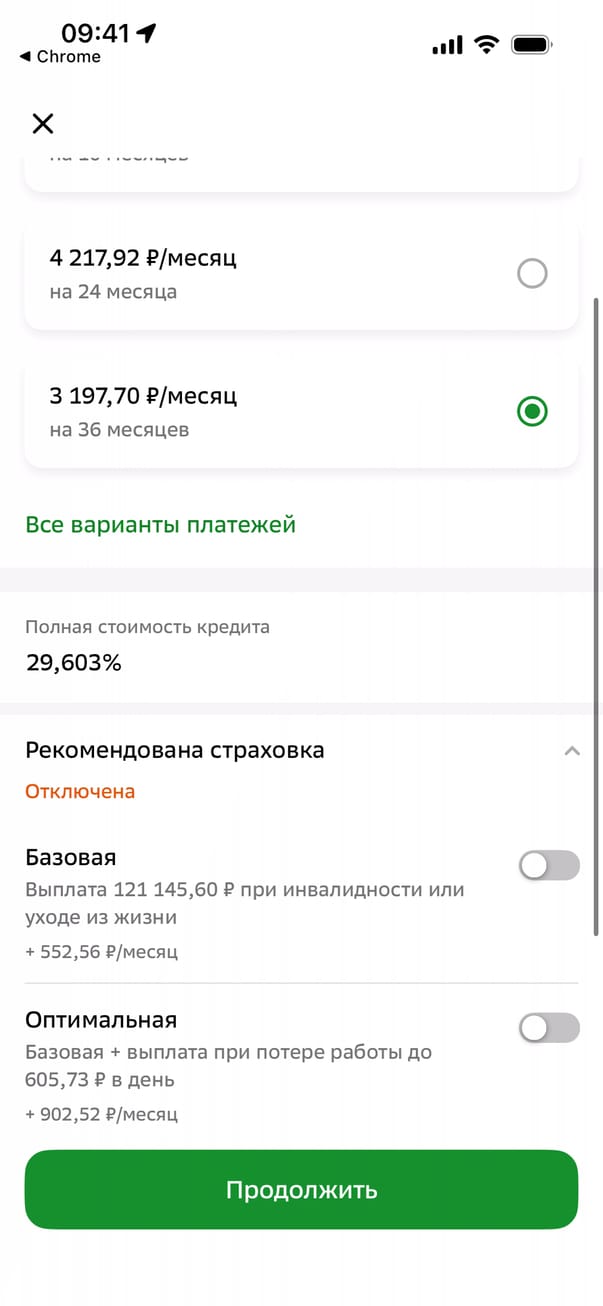Turn on the Оптимальная insurance switch
Viewport: 603px width, 1306px height.
tap(549, 1027)
